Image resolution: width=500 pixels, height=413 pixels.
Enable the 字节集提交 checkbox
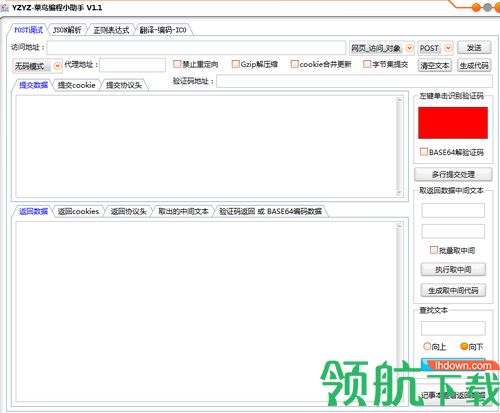367,64
